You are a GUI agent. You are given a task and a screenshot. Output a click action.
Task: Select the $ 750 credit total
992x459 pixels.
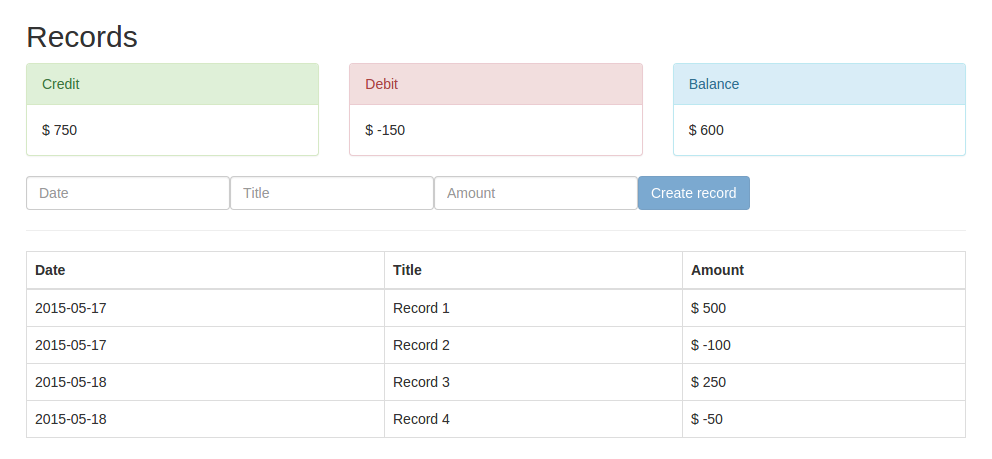click(60, 130)
